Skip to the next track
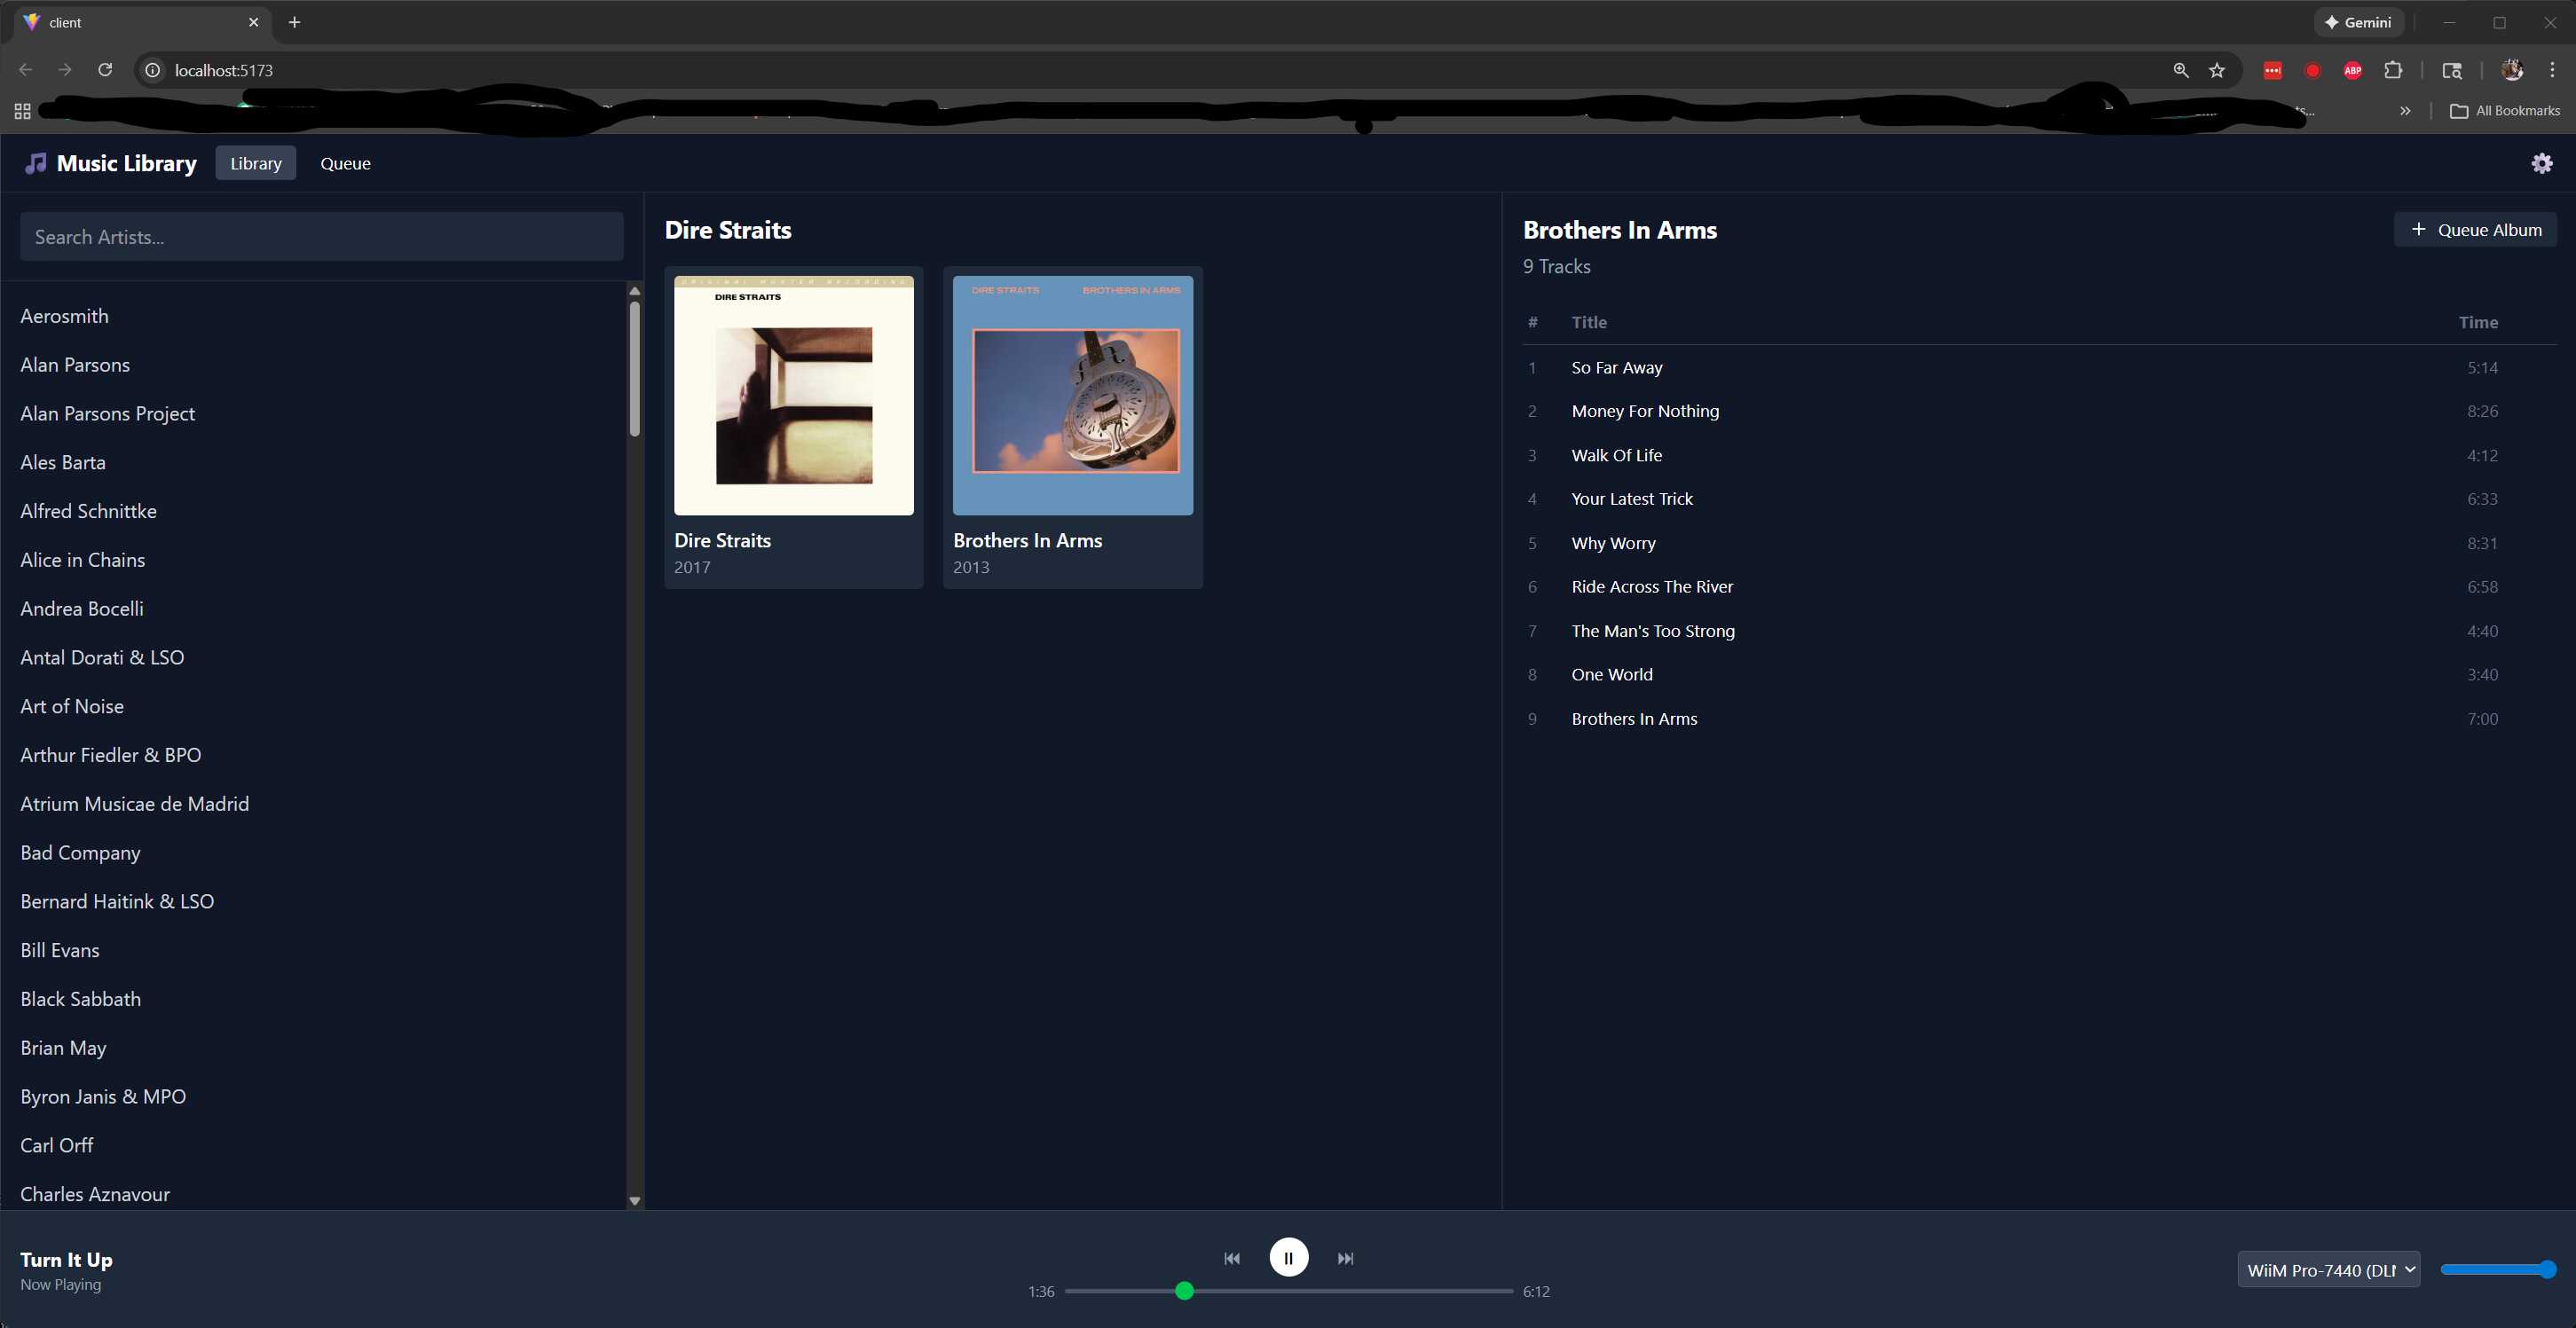2576x1328 pixels. [1345, 1258]
